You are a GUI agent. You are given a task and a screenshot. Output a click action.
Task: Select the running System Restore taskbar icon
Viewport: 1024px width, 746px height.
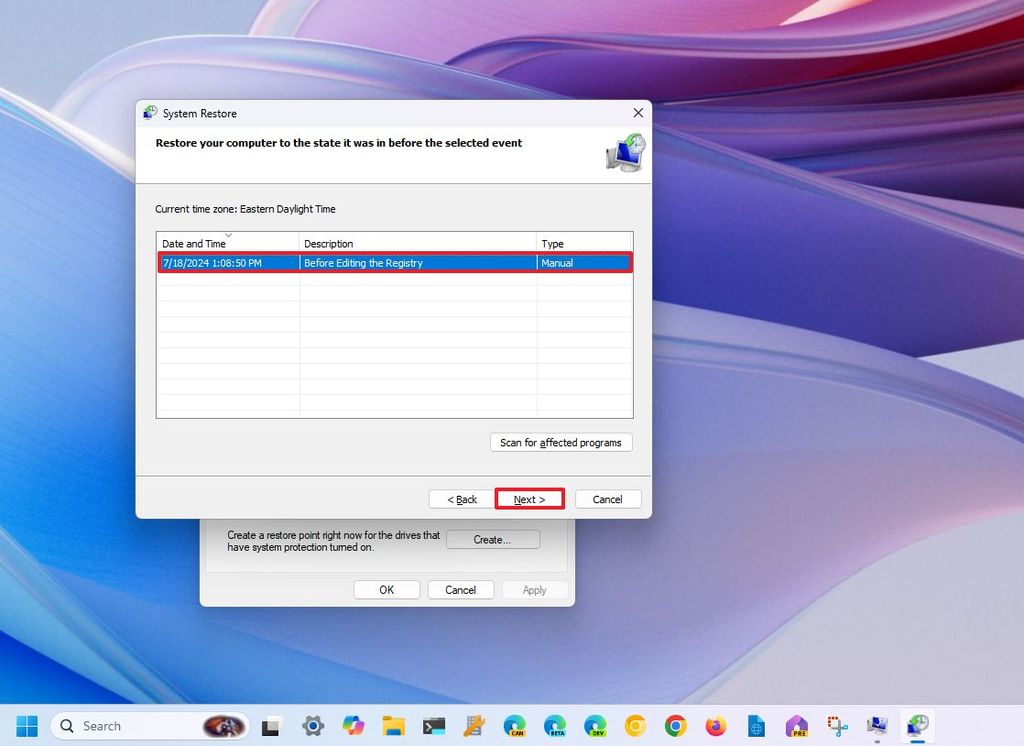918,725
